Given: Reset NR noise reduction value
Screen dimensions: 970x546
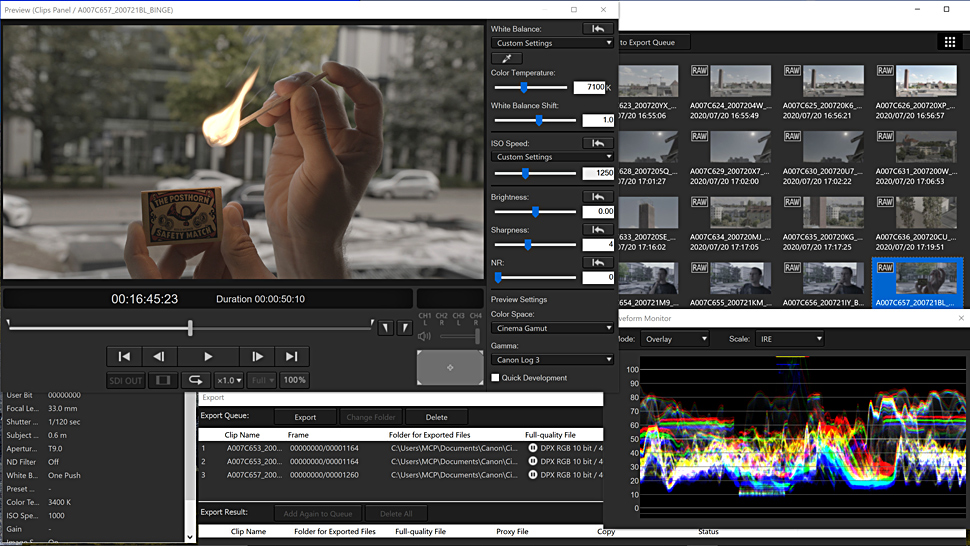Looking at the screenshot, I should coord(598,262).
